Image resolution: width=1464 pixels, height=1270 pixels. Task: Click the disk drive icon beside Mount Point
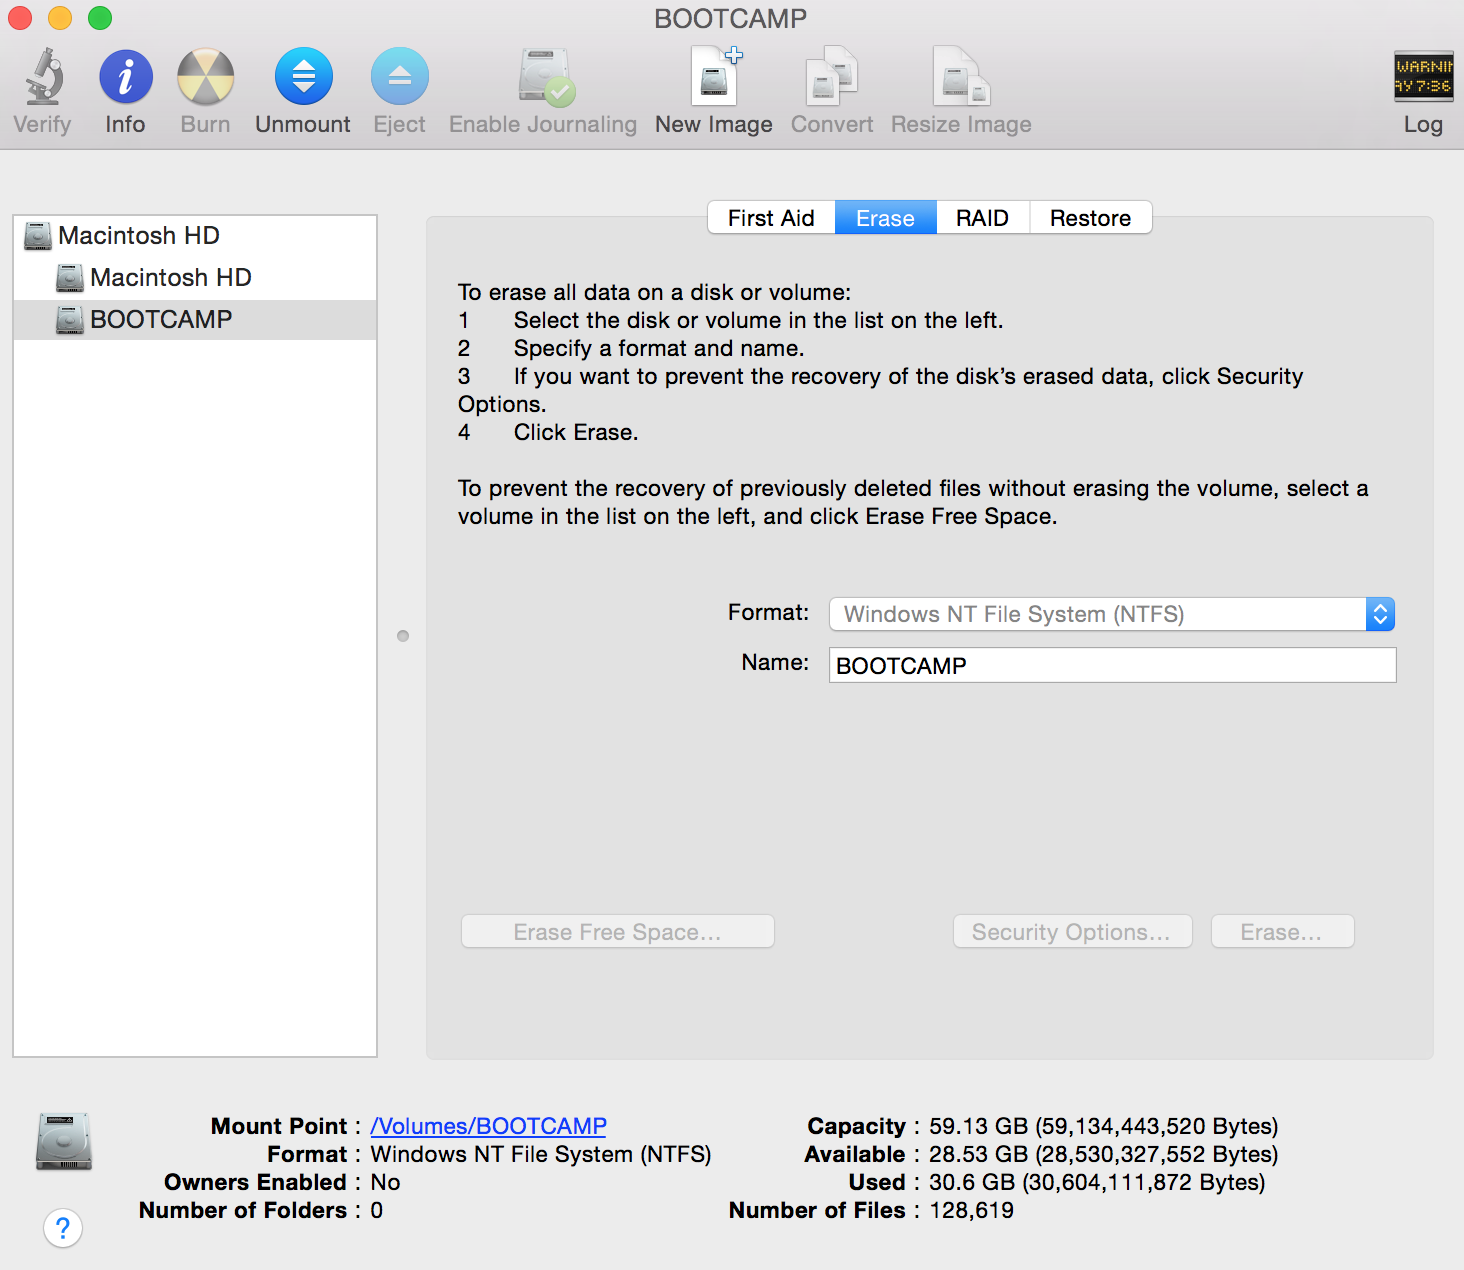[x=64, y=1141]
